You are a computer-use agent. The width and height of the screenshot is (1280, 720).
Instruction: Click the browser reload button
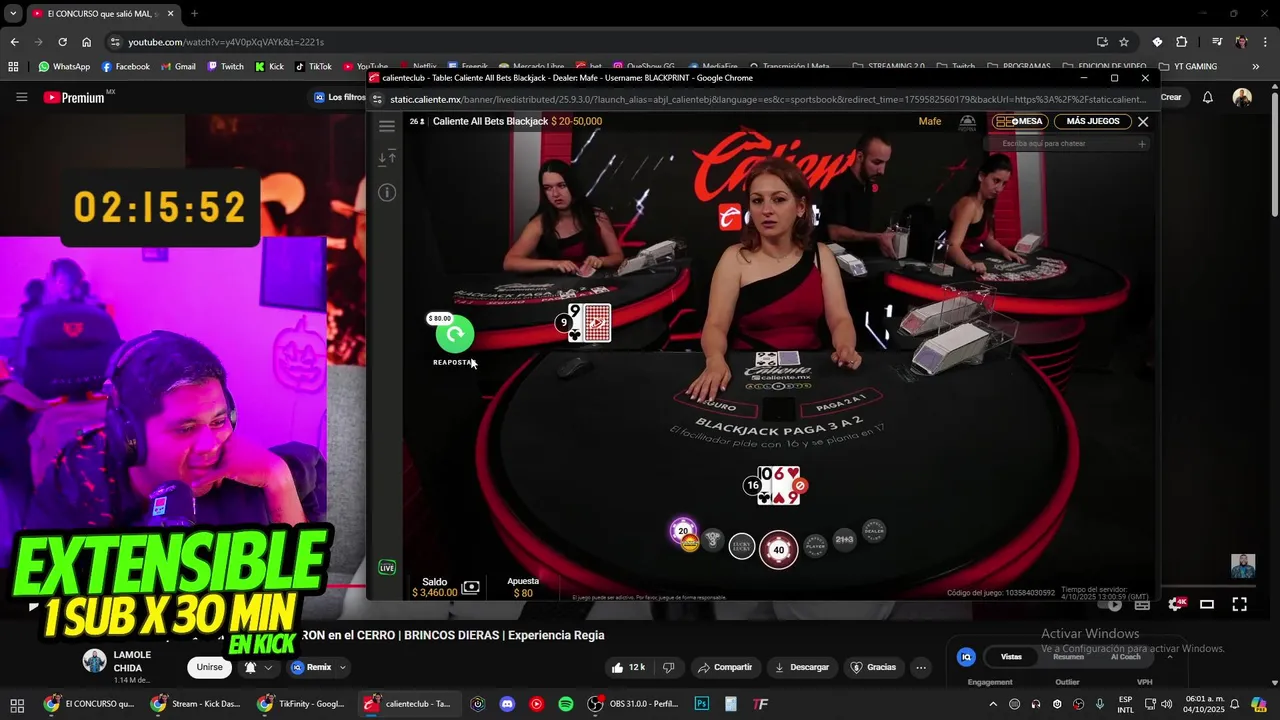pyautogui.click(x=62, y=42)
